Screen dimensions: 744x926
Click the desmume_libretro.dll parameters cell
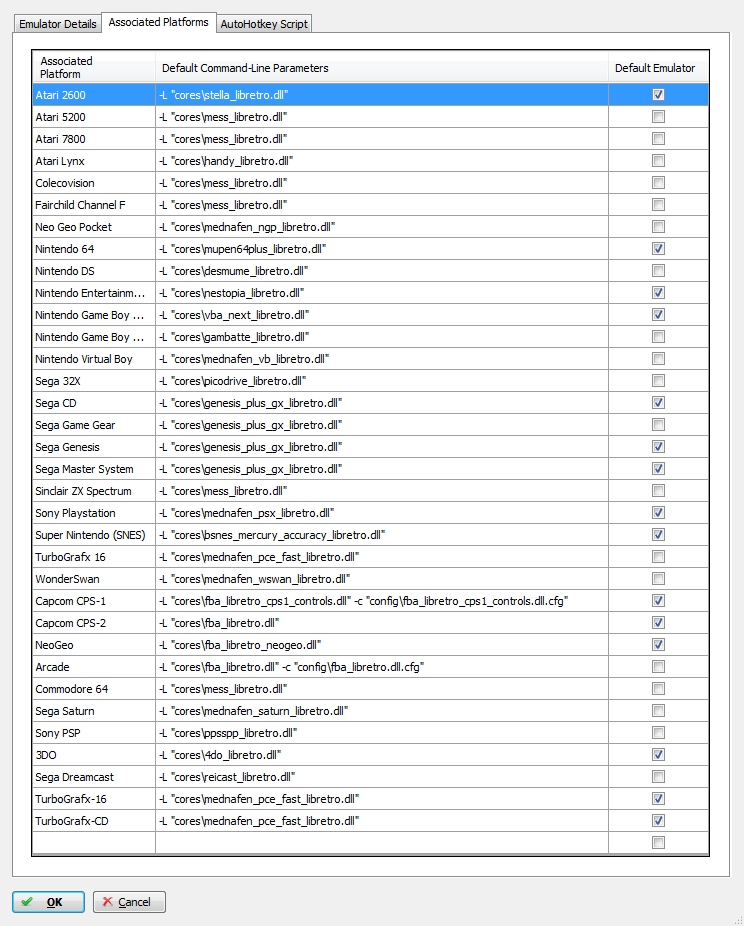pos(381,270)
